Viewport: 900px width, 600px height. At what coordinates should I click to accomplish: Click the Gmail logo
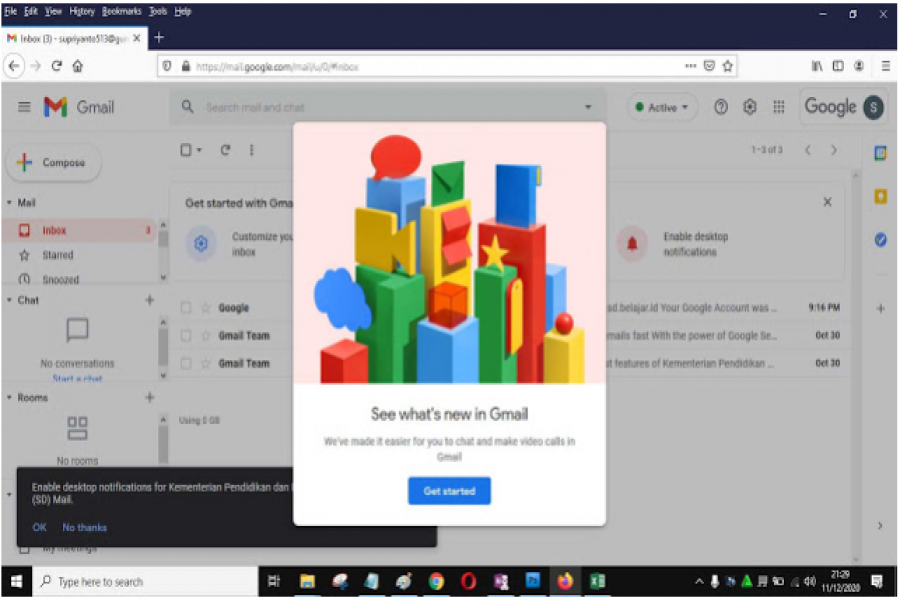79,107
